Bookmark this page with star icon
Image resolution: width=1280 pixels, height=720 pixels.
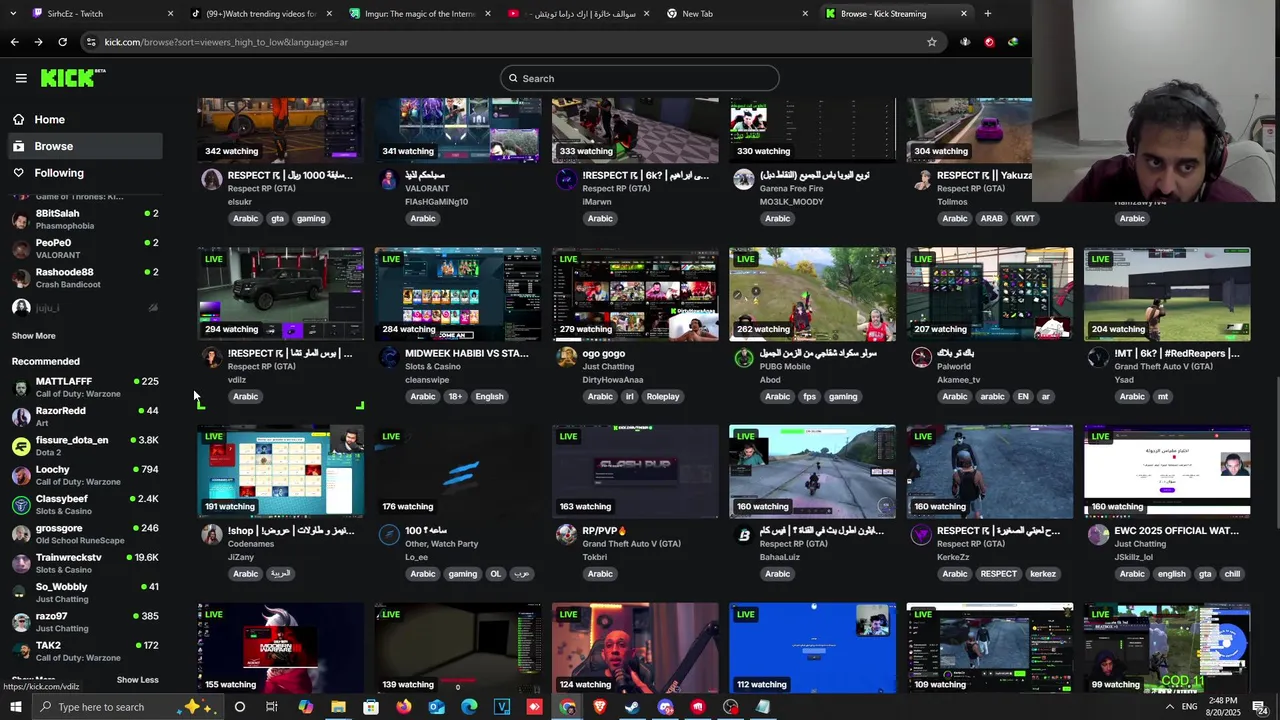tap(932, 42)
